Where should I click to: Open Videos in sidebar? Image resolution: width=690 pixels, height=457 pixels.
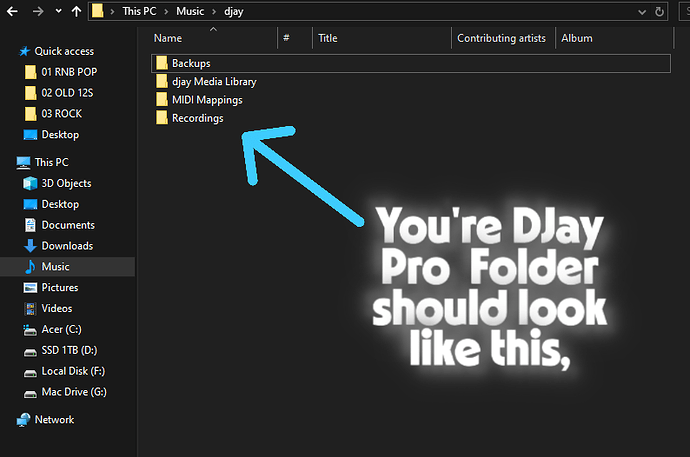point(57,308)
